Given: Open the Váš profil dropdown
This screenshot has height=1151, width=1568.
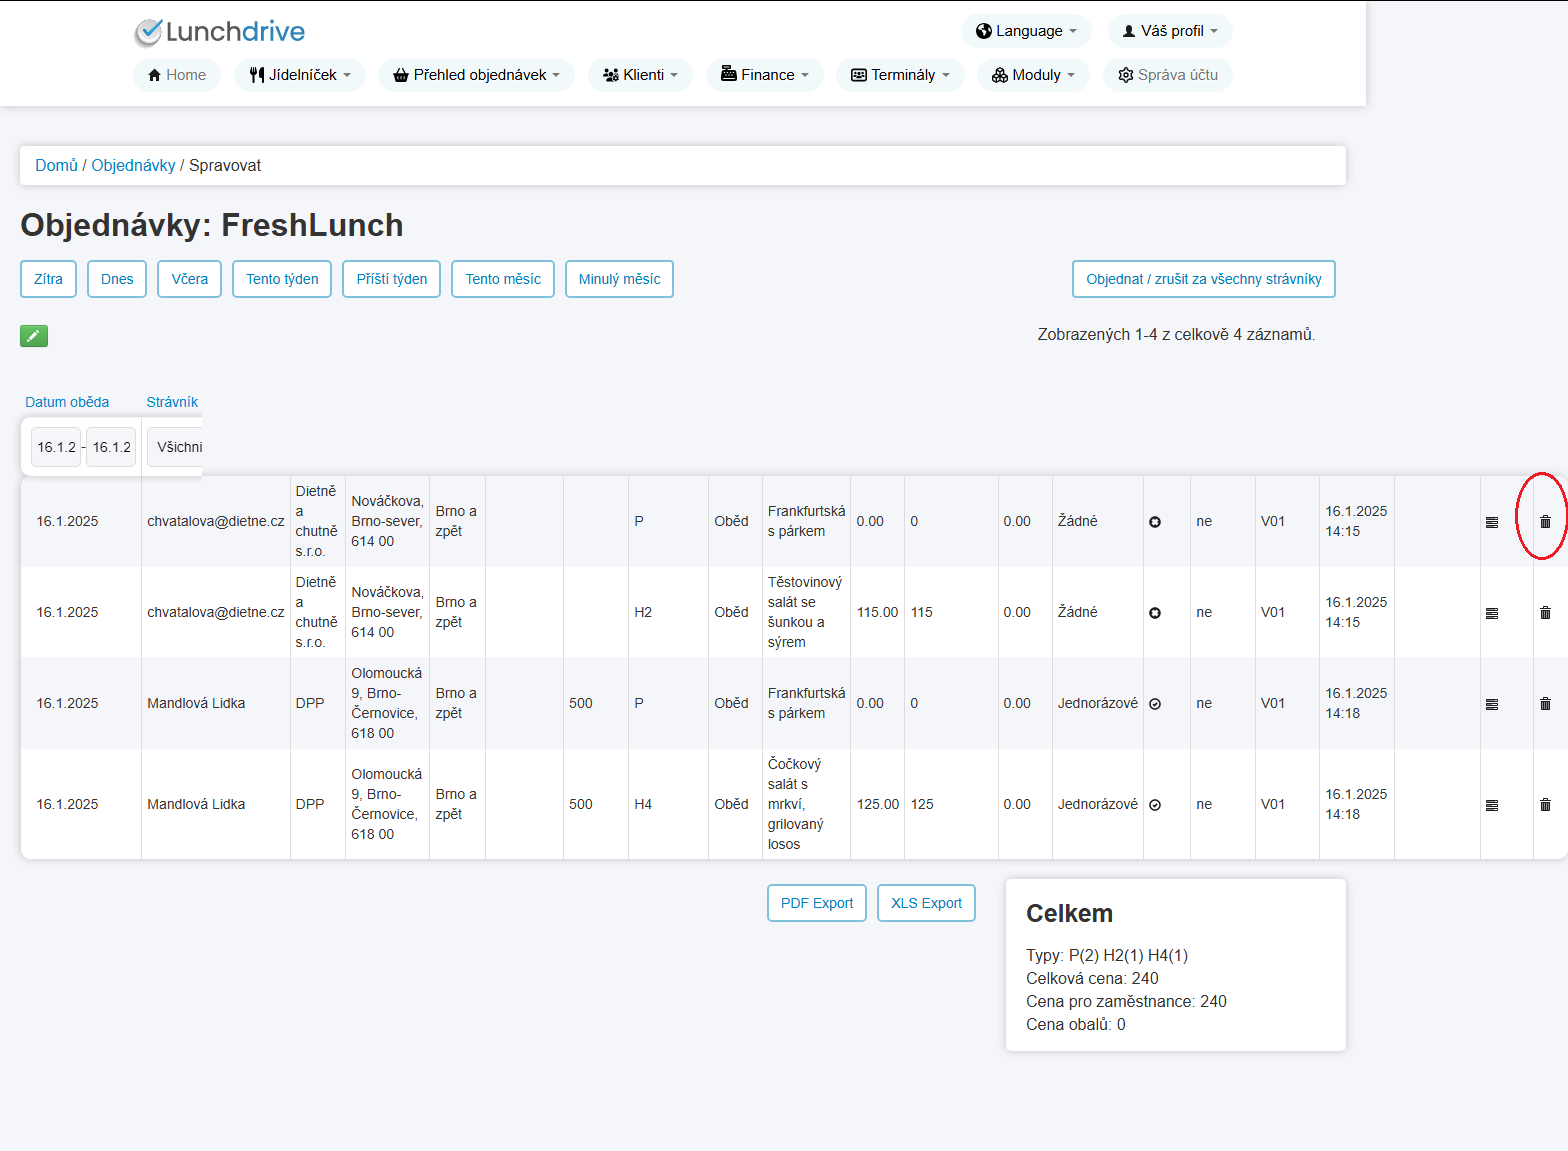Looking at the screenshot, I should [x=1170, y=31].
